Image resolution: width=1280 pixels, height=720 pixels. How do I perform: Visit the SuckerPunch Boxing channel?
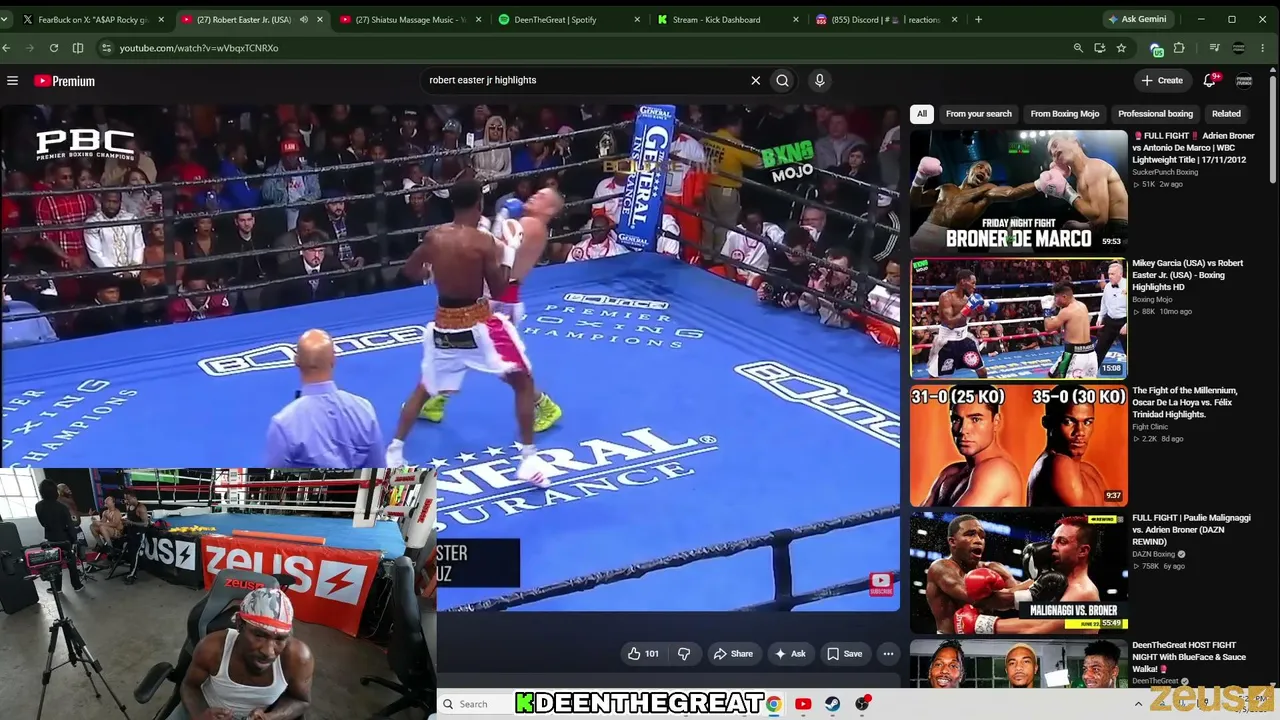coord(1165,172)
